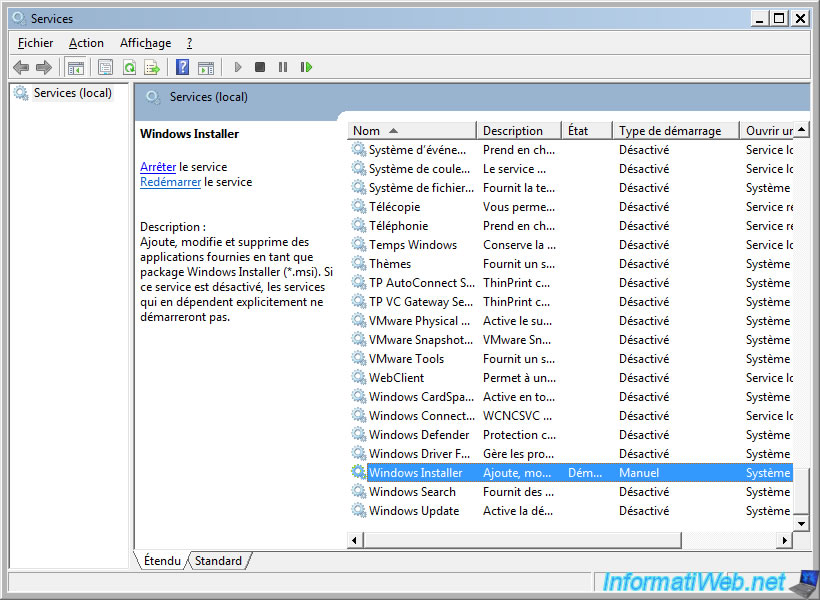Viewport: 820px width, 600px height.
Task: Select the gear icon beside Temps Windows
Action: click(359, 245)
